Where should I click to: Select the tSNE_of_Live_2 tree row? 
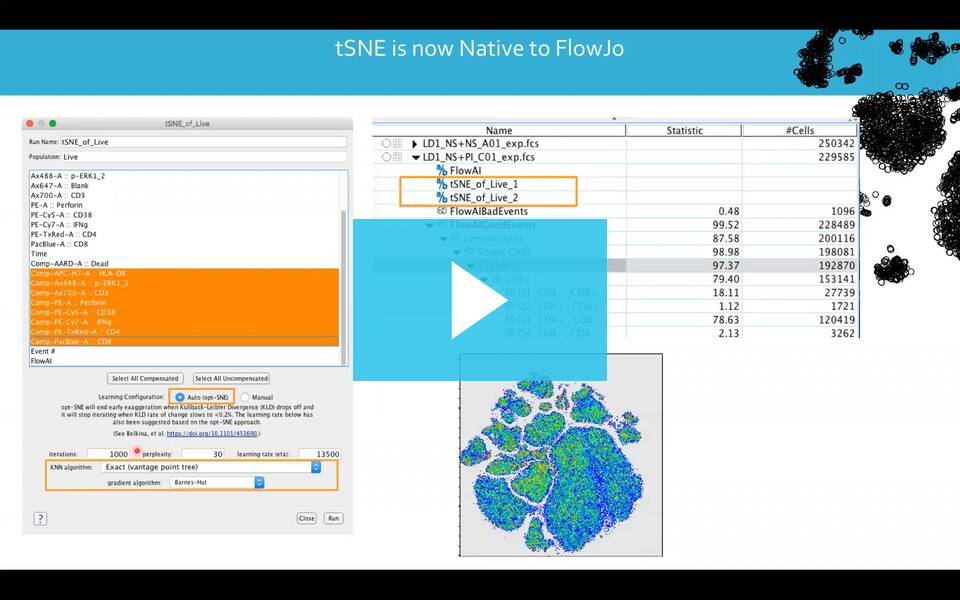pos(484,197)
